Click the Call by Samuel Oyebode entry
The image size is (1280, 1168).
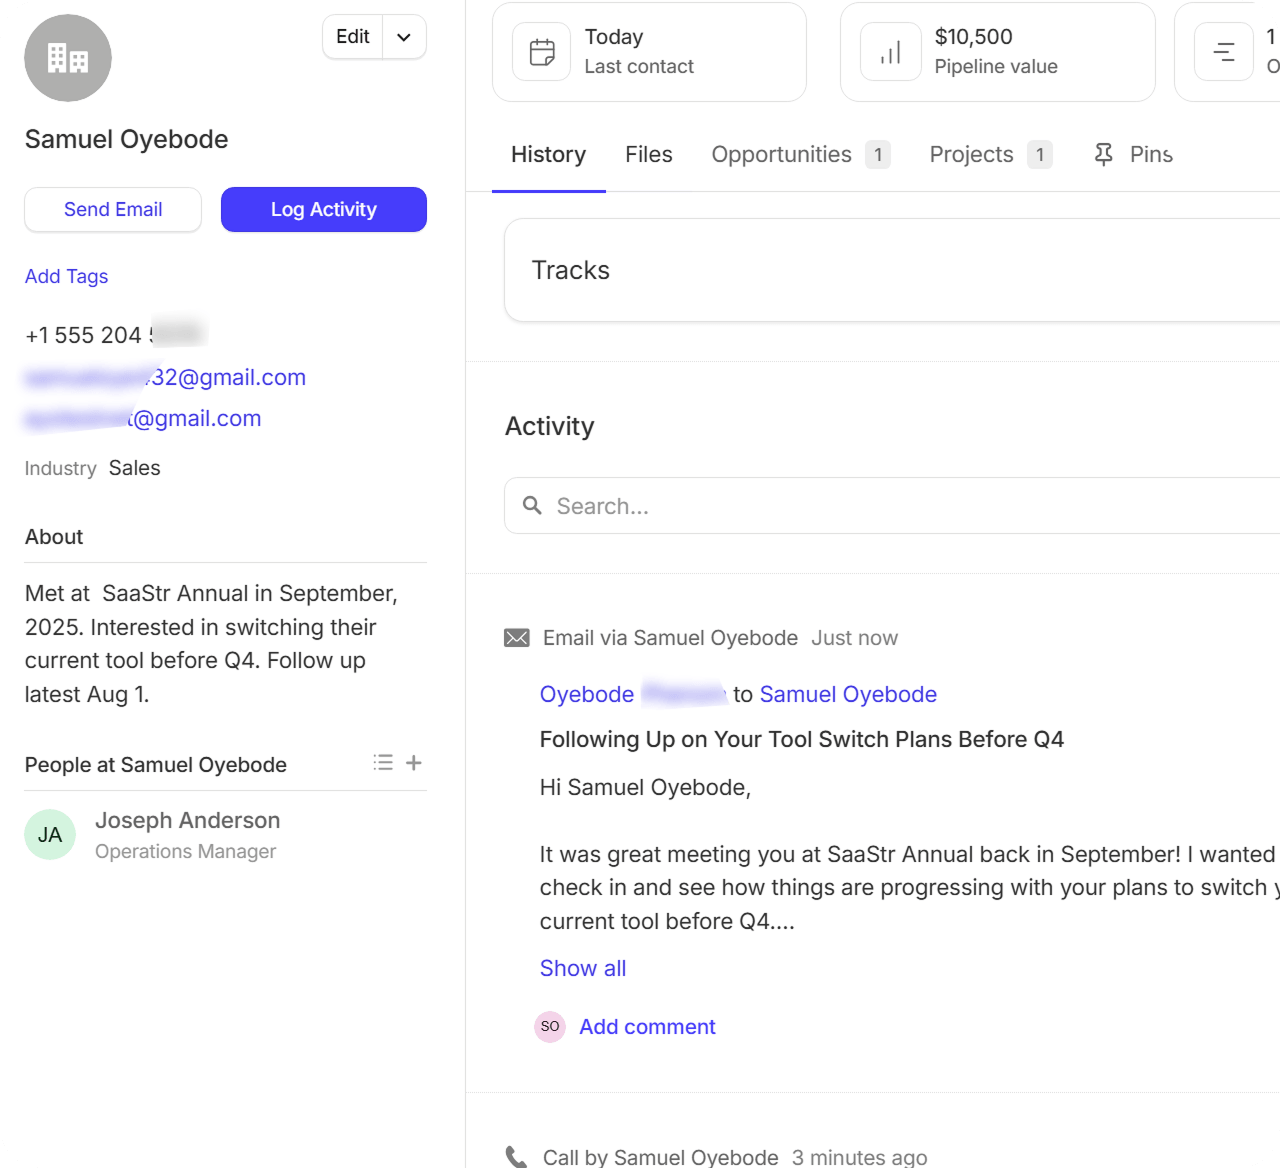coord(661,1157)
